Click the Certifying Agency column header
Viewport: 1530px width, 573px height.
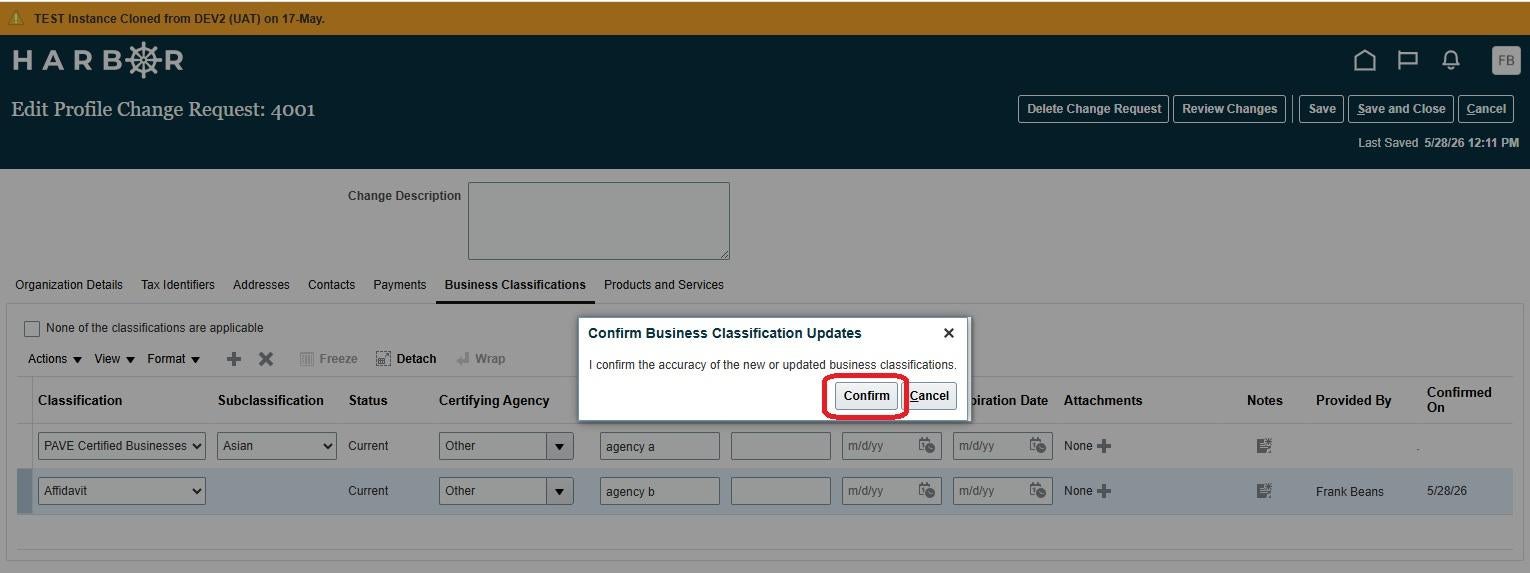(x=494, y=401)
